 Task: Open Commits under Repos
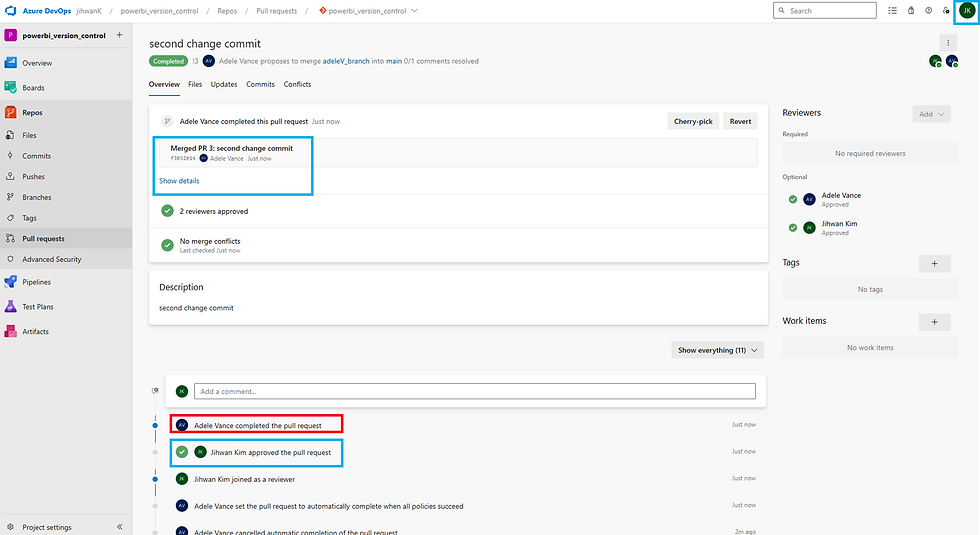coord(36,156)
